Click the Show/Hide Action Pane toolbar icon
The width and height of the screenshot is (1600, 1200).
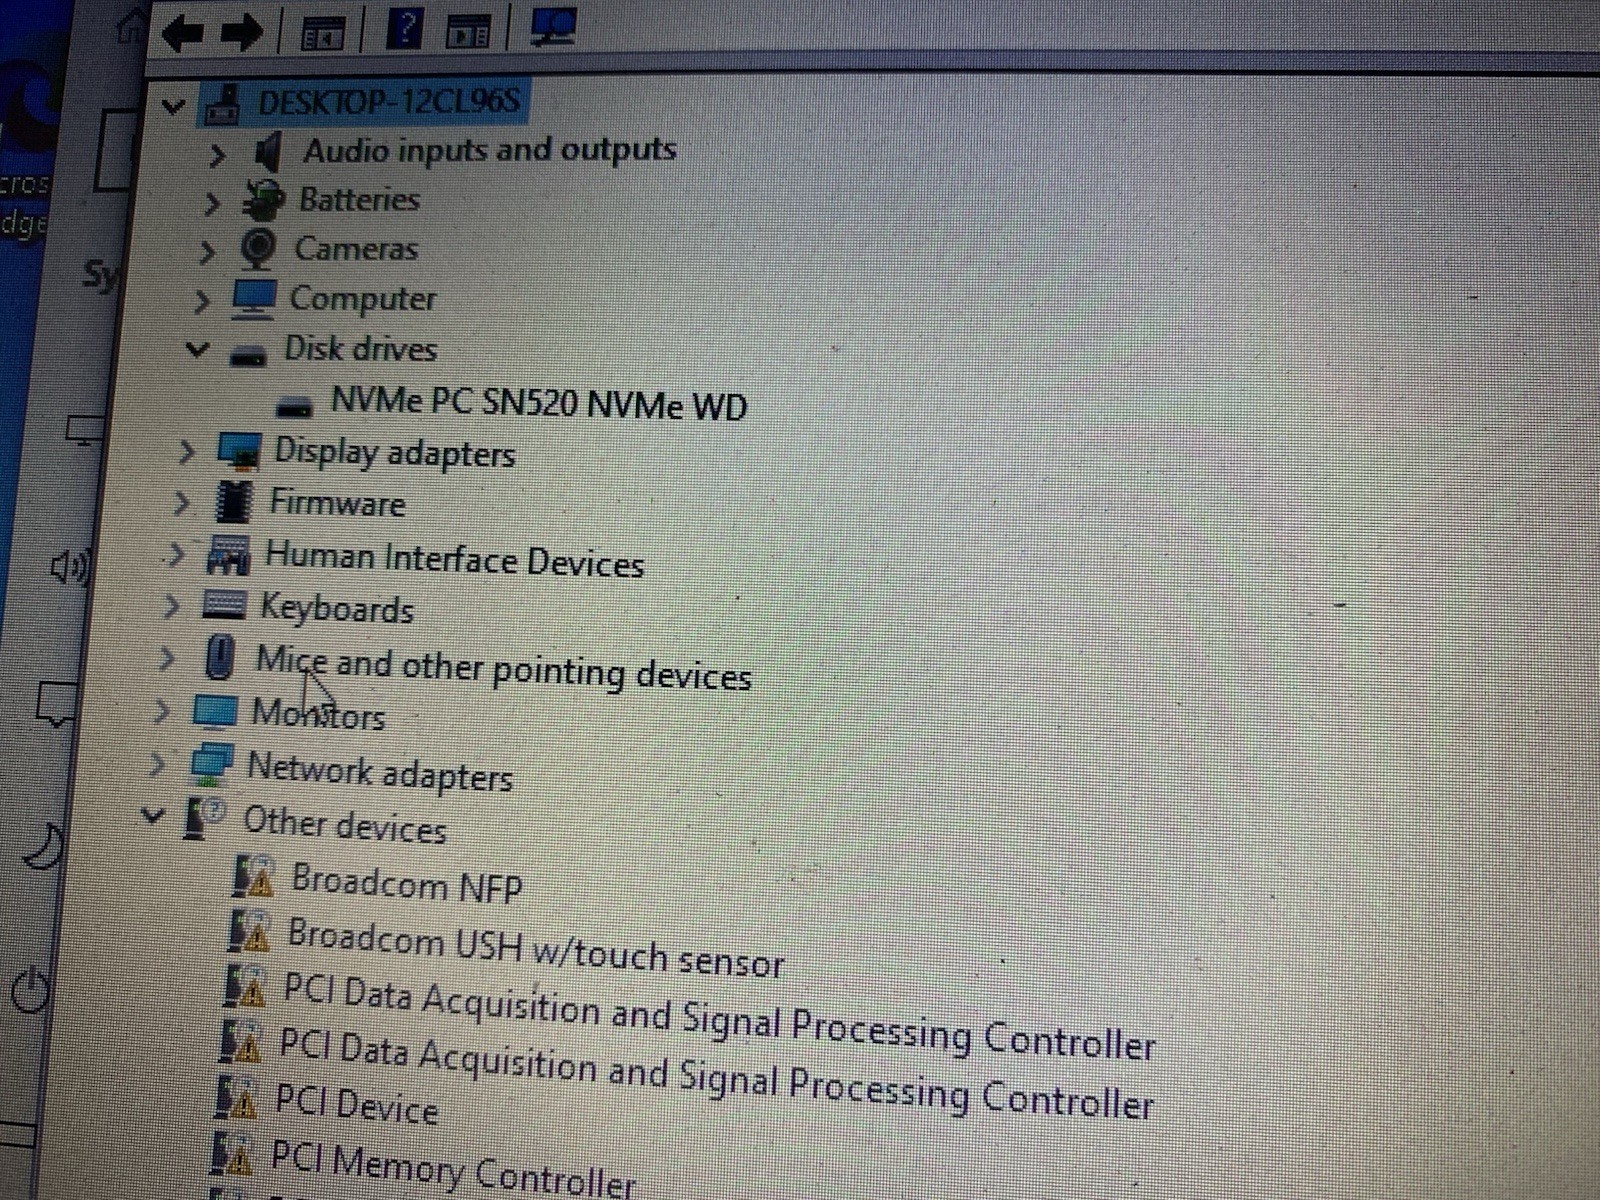467,31
